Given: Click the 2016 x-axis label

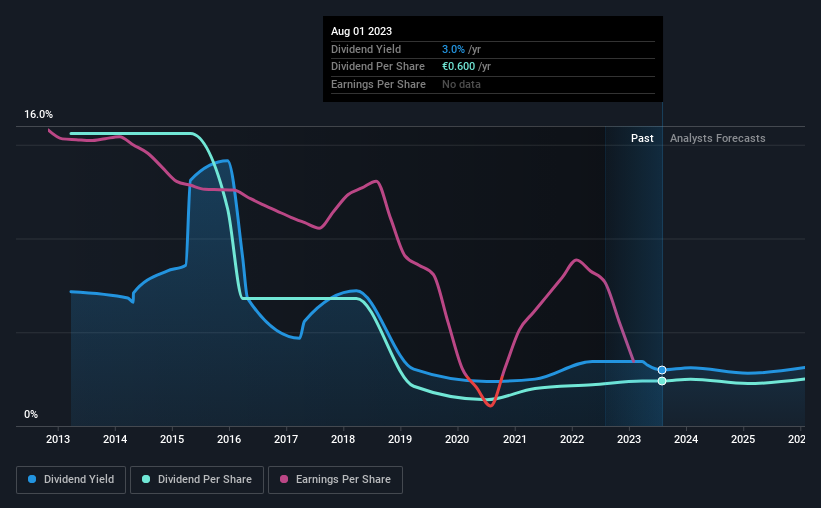Looking at the screenshot, I should [x=229, y=439].
